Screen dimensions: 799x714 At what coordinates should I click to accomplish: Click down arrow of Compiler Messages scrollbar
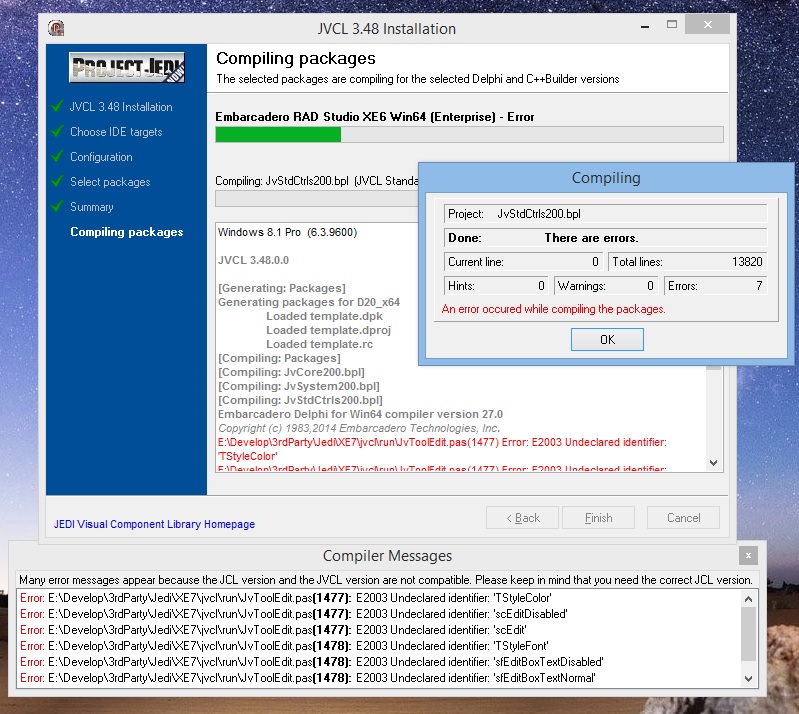(x=748, y=679)
